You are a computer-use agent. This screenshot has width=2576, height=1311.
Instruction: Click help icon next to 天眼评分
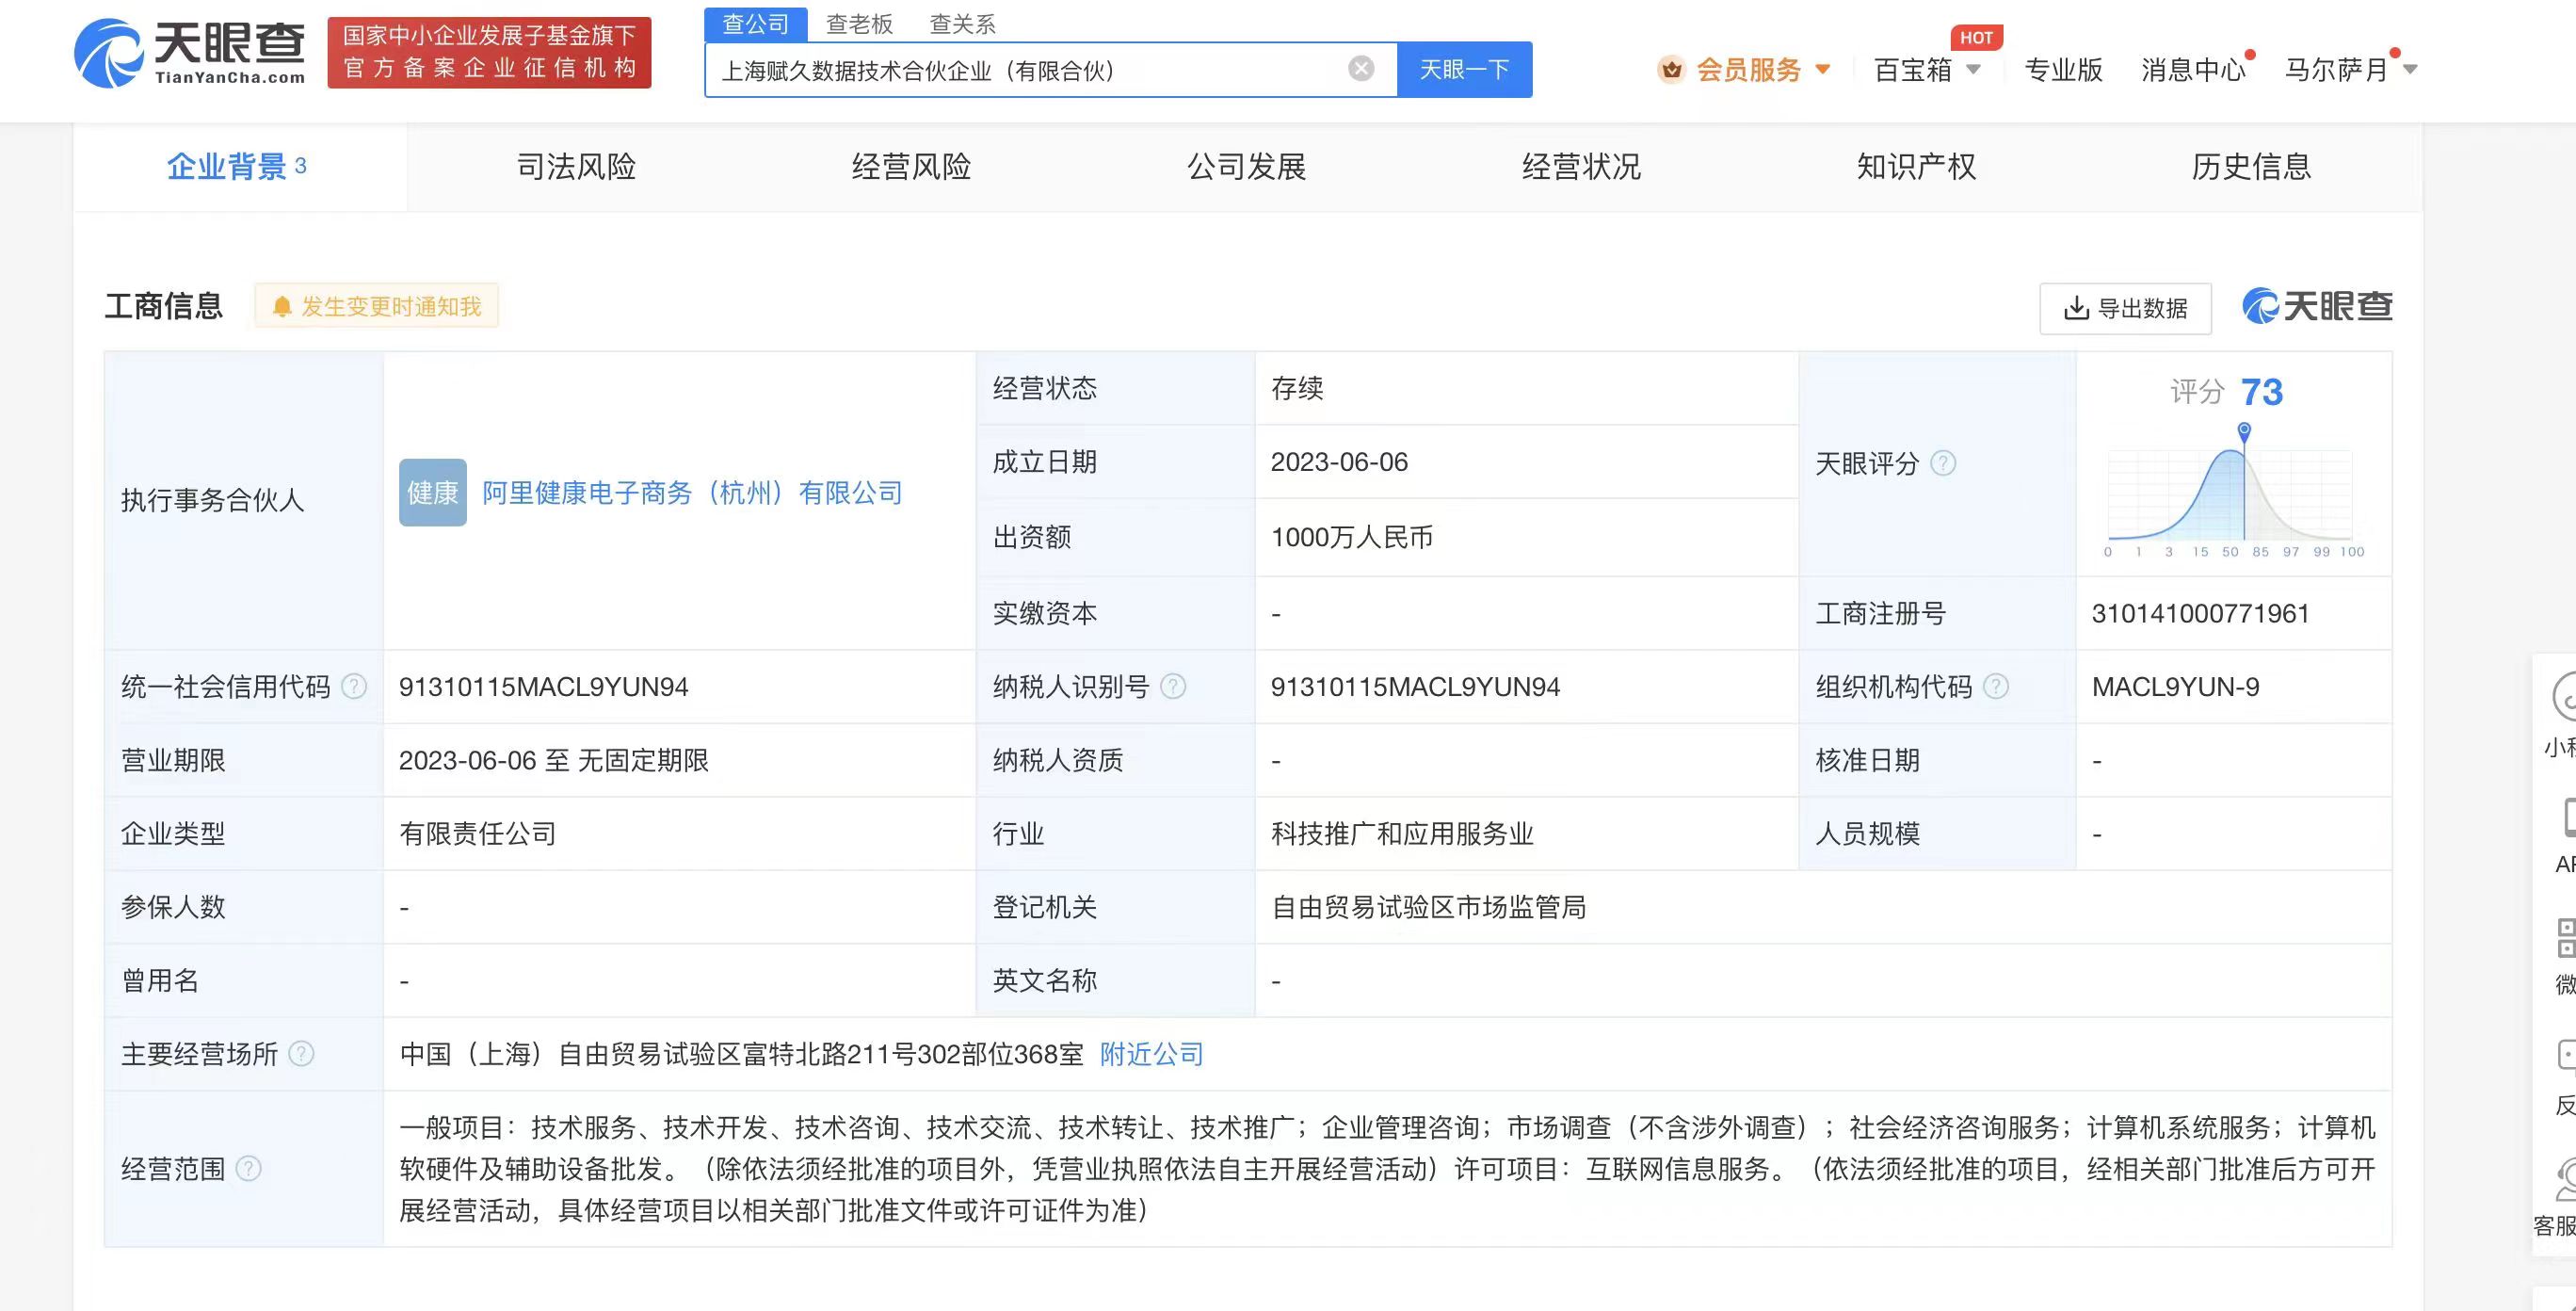coord(1942,463)
